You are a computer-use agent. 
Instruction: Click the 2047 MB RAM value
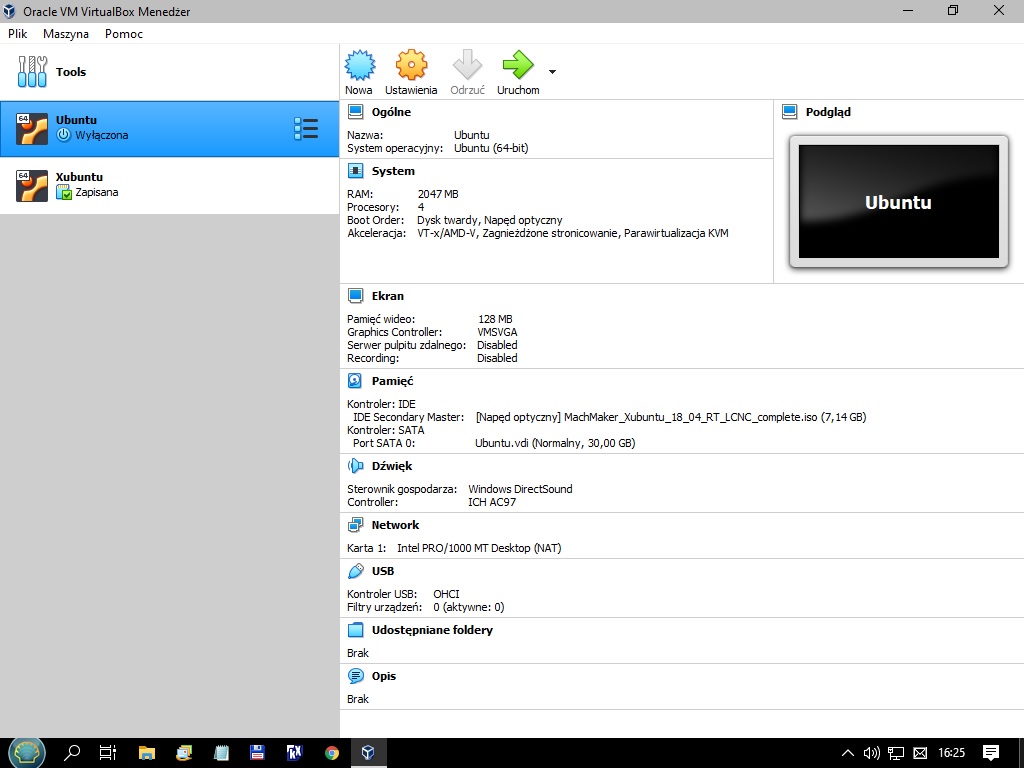tap(438, 194)
